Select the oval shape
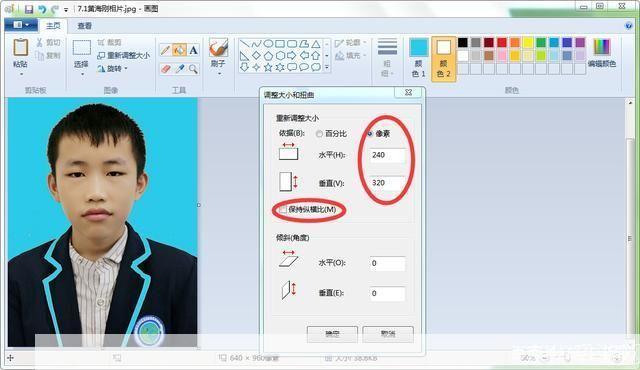 [268, 44]
